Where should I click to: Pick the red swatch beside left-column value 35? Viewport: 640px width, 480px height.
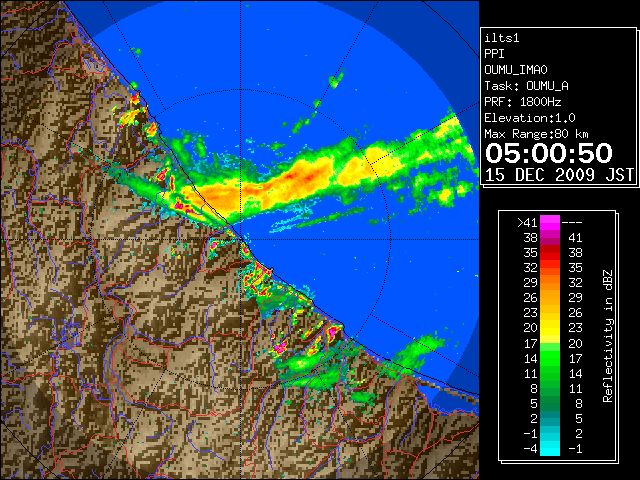coord(550,253)
